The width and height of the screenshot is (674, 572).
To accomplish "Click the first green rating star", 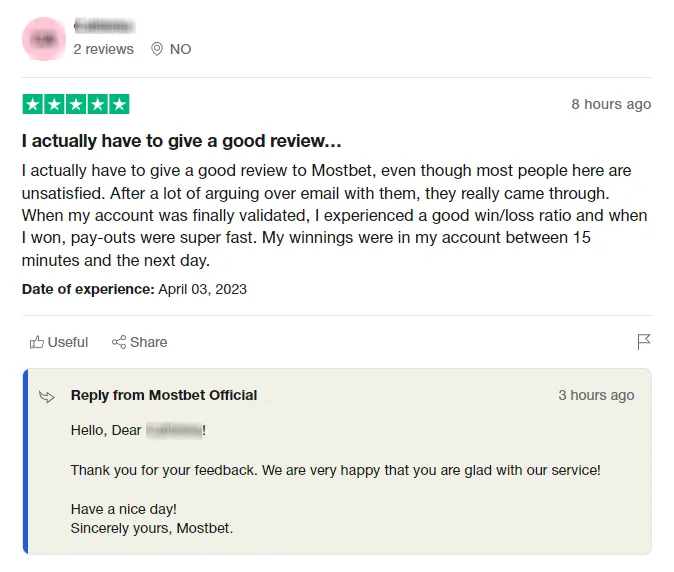I will (32, 104).
